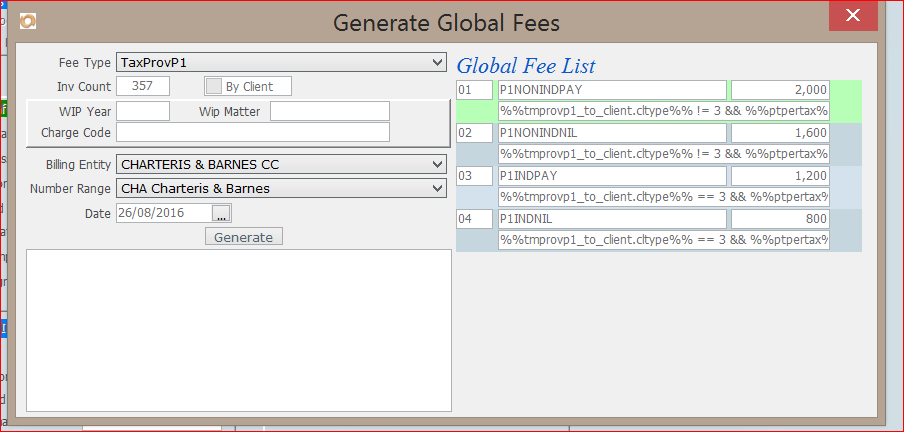Screen dimensions: 904x432
Task: Focus the WIP Year input field
Action: (143, 111)
